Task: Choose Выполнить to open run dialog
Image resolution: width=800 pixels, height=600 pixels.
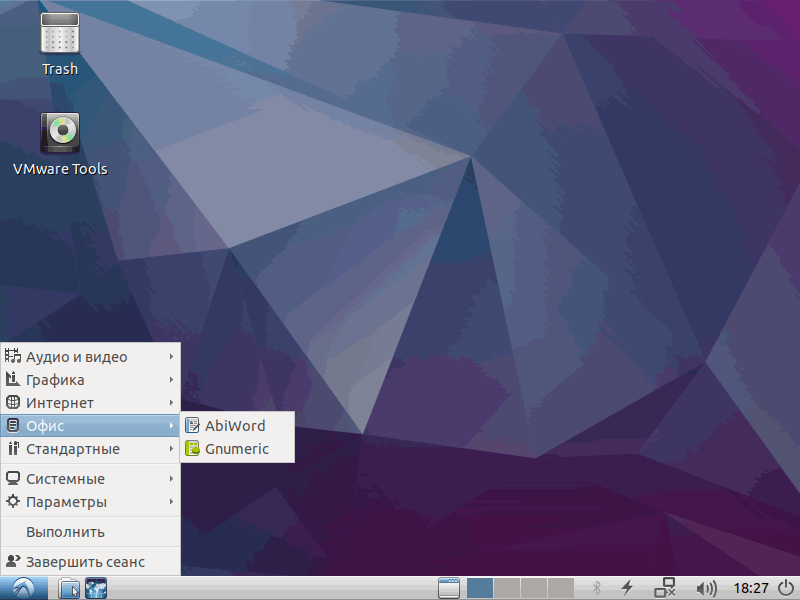Action: tap(66, 532)
